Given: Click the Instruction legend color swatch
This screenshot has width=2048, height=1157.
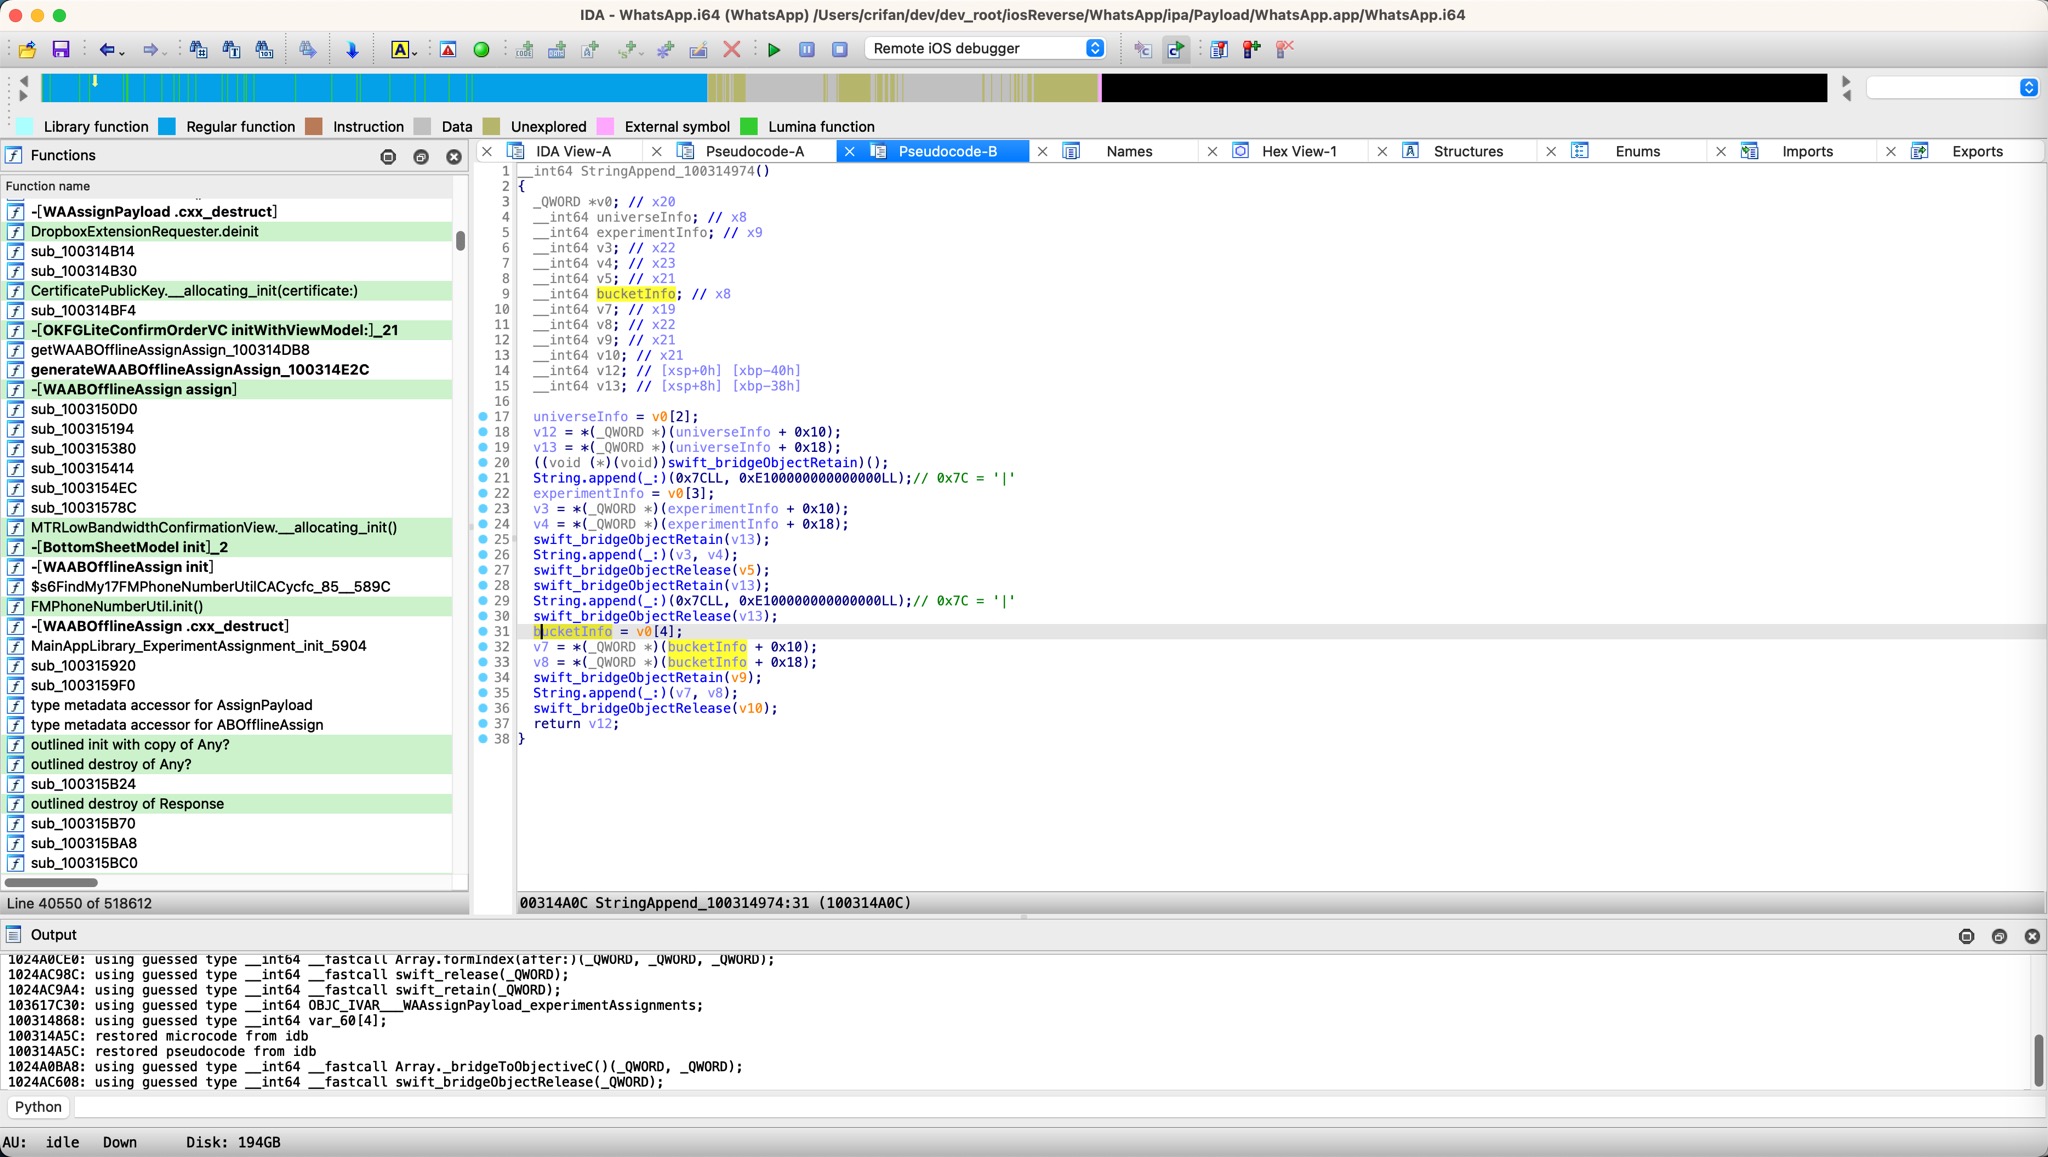Looking at the screenshot, I should (314, 126).
